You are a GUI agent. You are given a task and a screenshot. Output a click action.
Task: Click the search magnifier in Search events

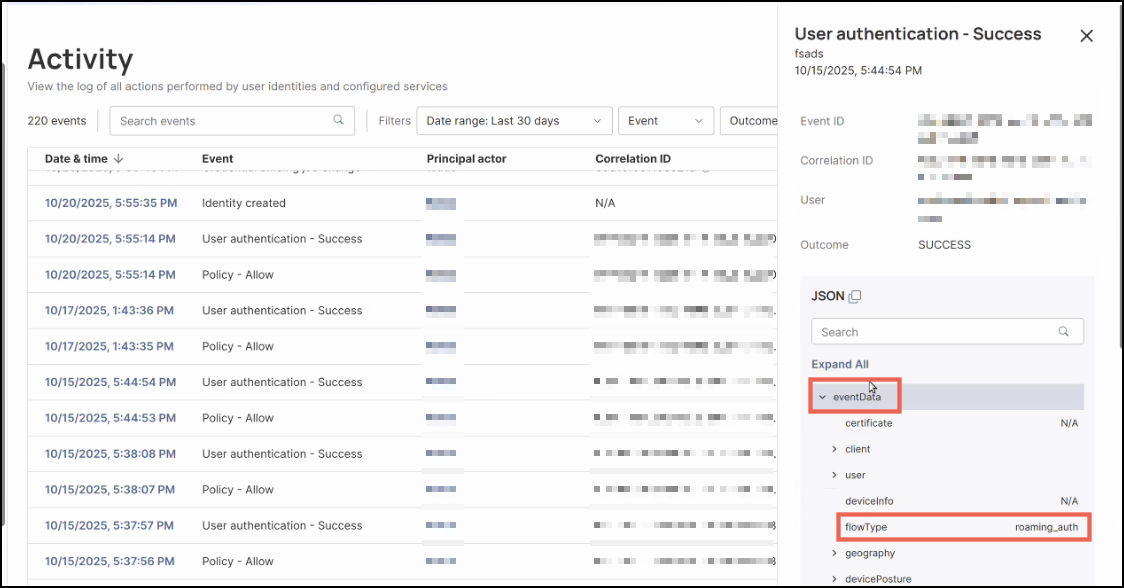tap(338, 120)
